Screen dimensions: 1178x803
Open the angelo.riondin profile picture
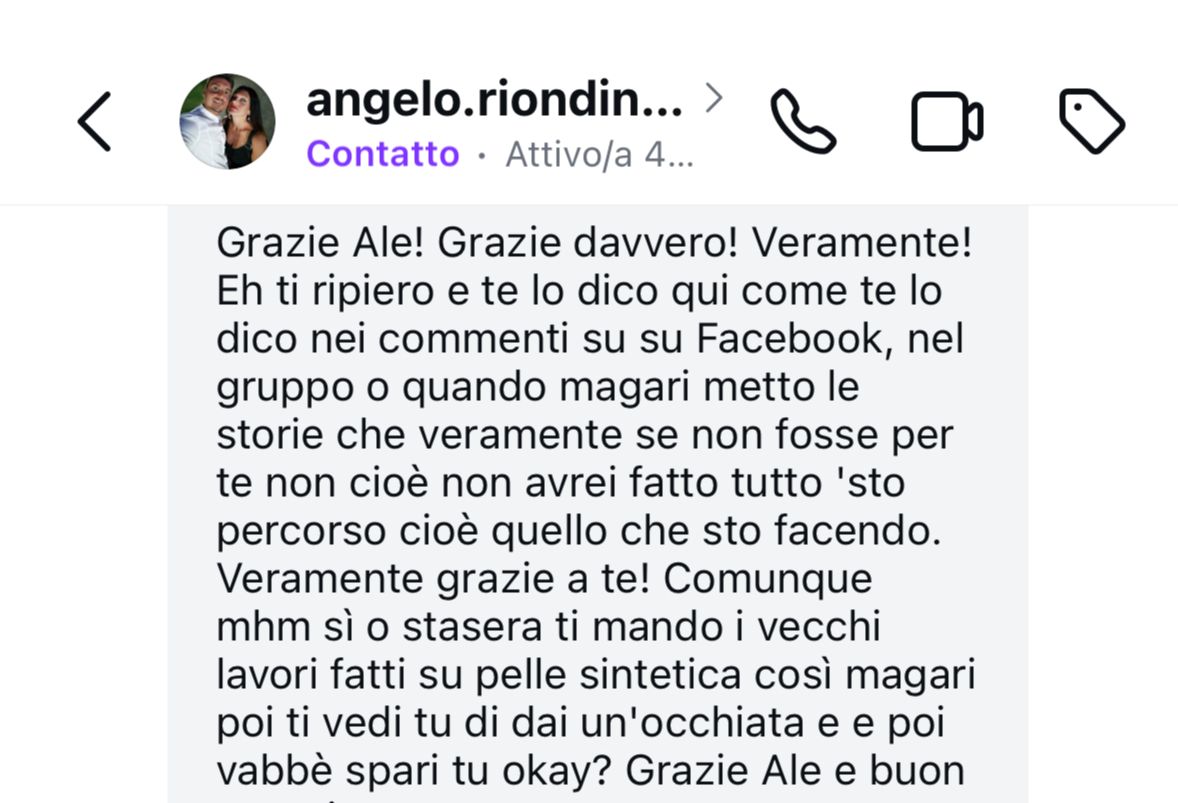227,122
